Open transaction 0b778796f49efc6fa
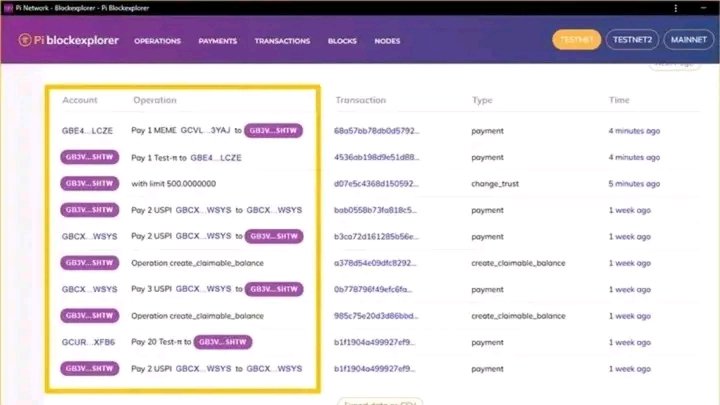 [373, 289]
